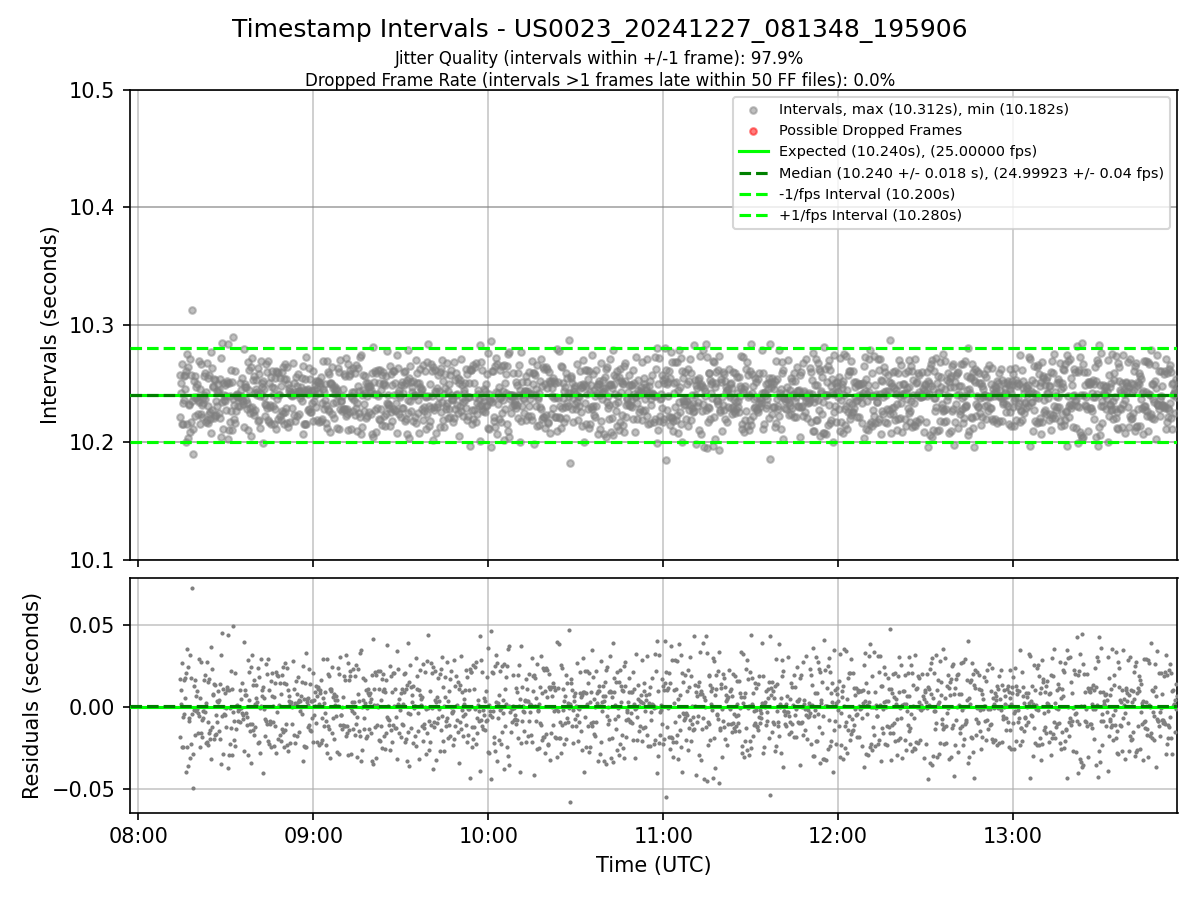
Task: Click the highest residual point above 0.05
Action: [x=192, y=588]
